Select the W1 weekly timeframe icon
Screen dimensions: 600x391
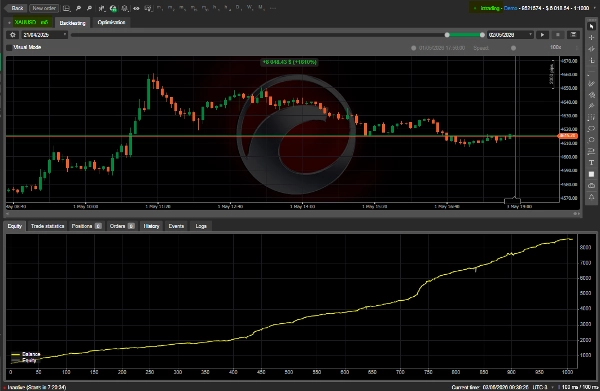[250, 8]
